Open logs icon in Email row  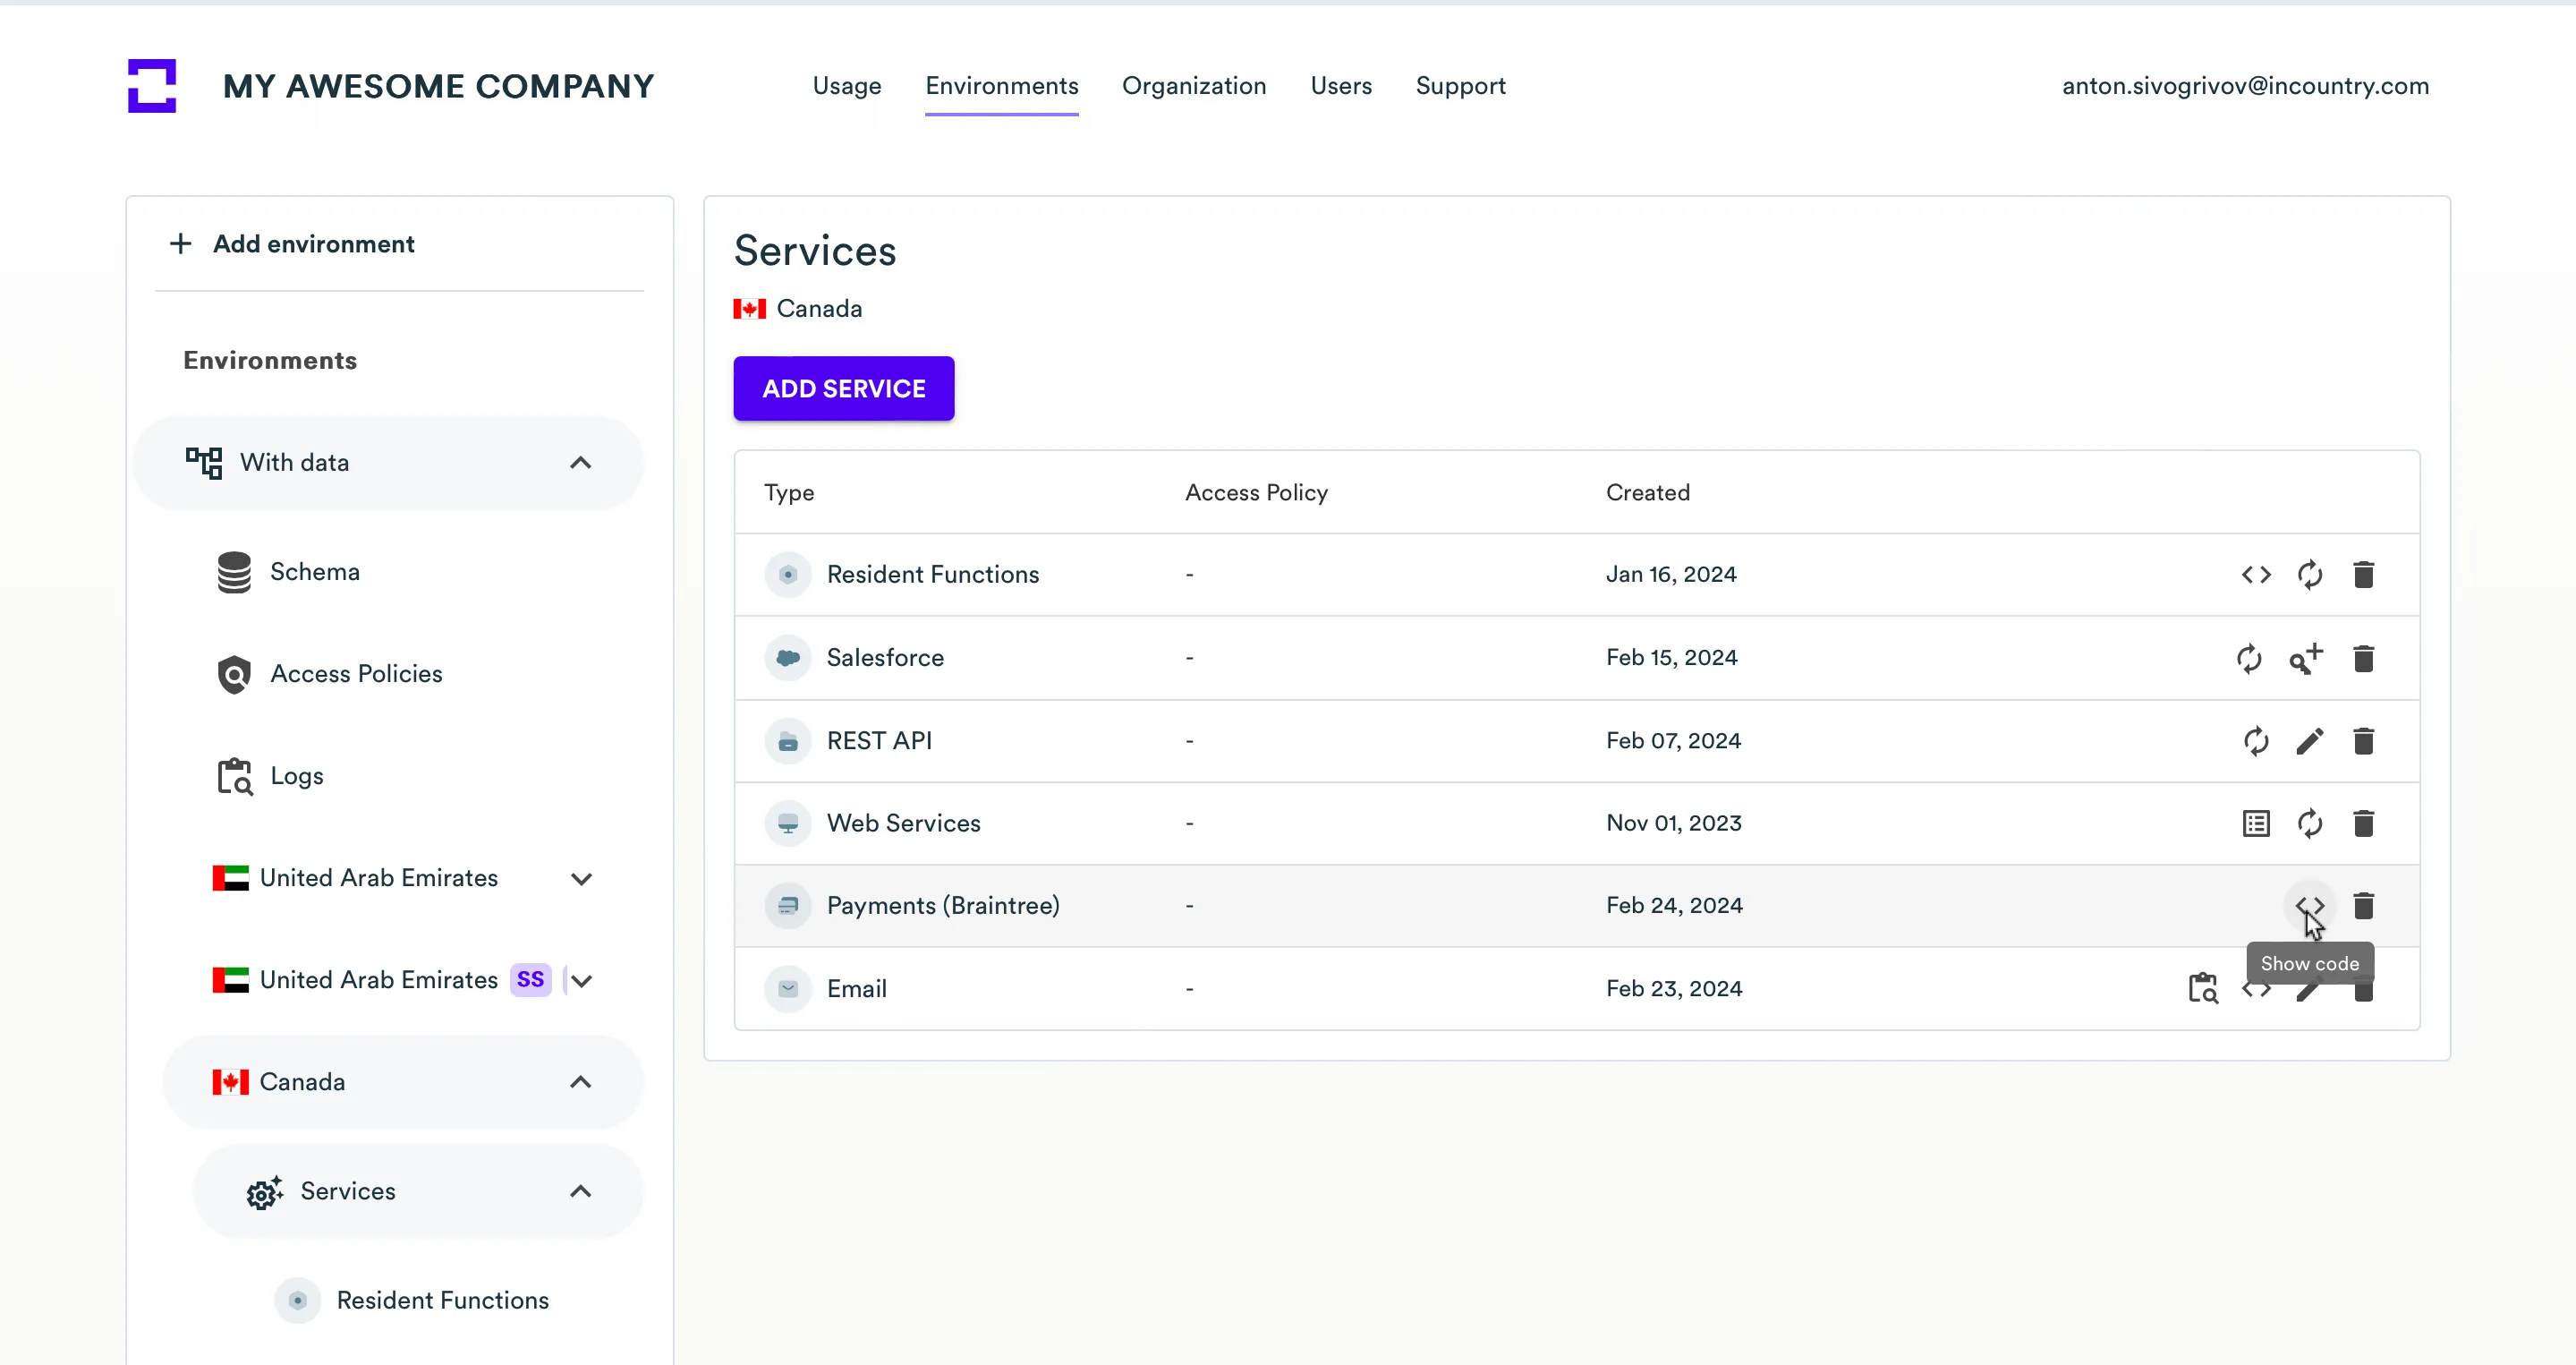(2202, 988)
